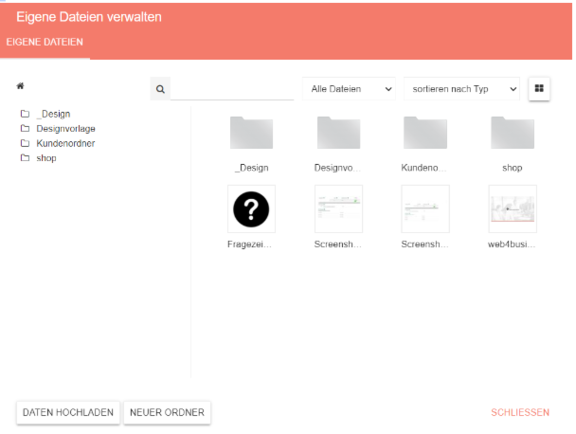Image resolution: width=576 pixels, height=434 pixels.
Task: Select the web4busi... image thumbnail
Action: click(x=512, y=209)
